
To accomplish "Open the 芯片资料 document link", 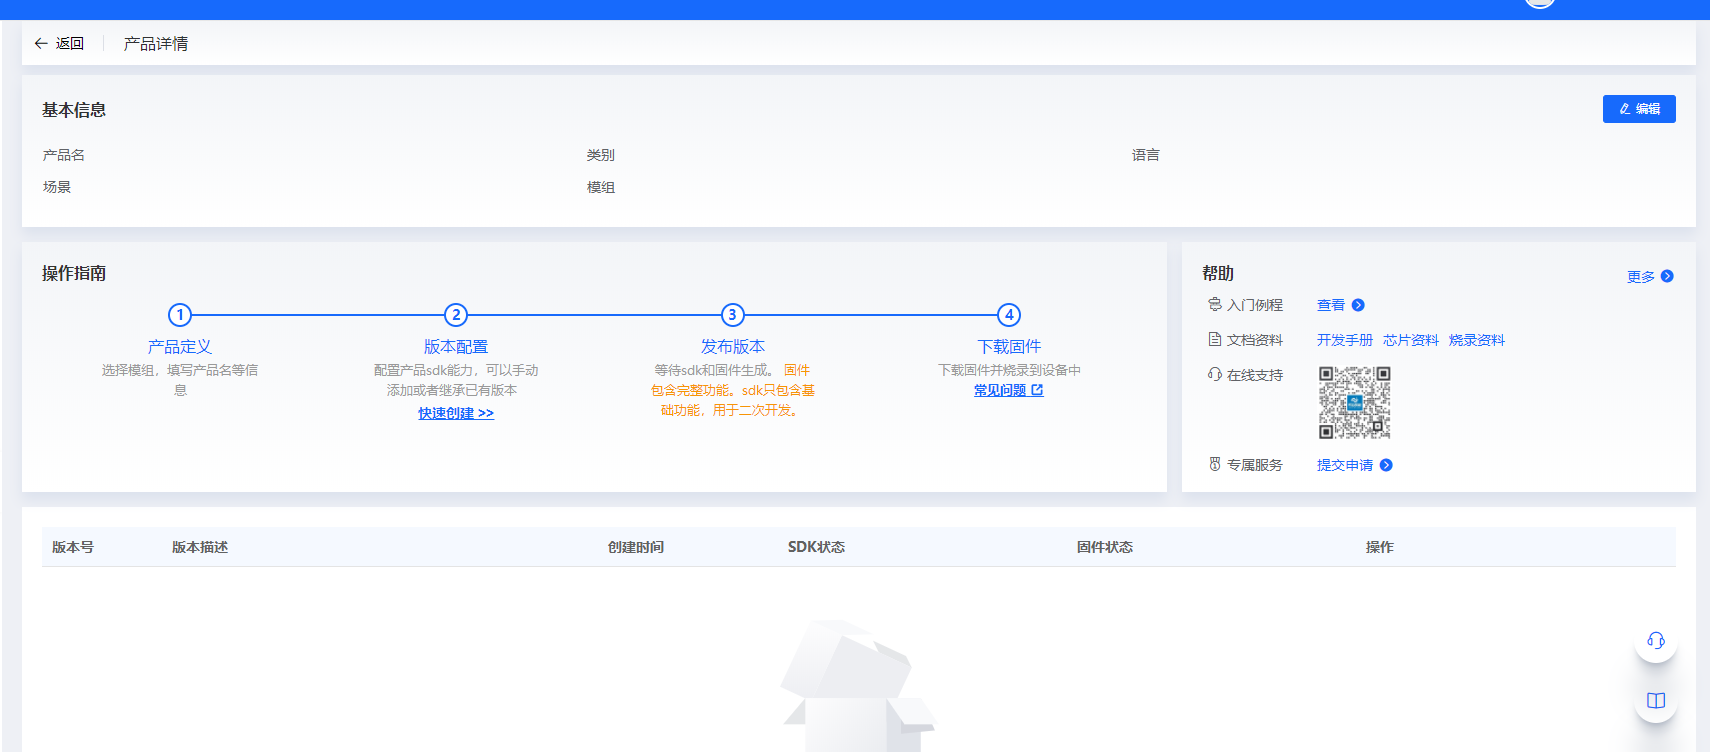I will tap(1411, 340).
